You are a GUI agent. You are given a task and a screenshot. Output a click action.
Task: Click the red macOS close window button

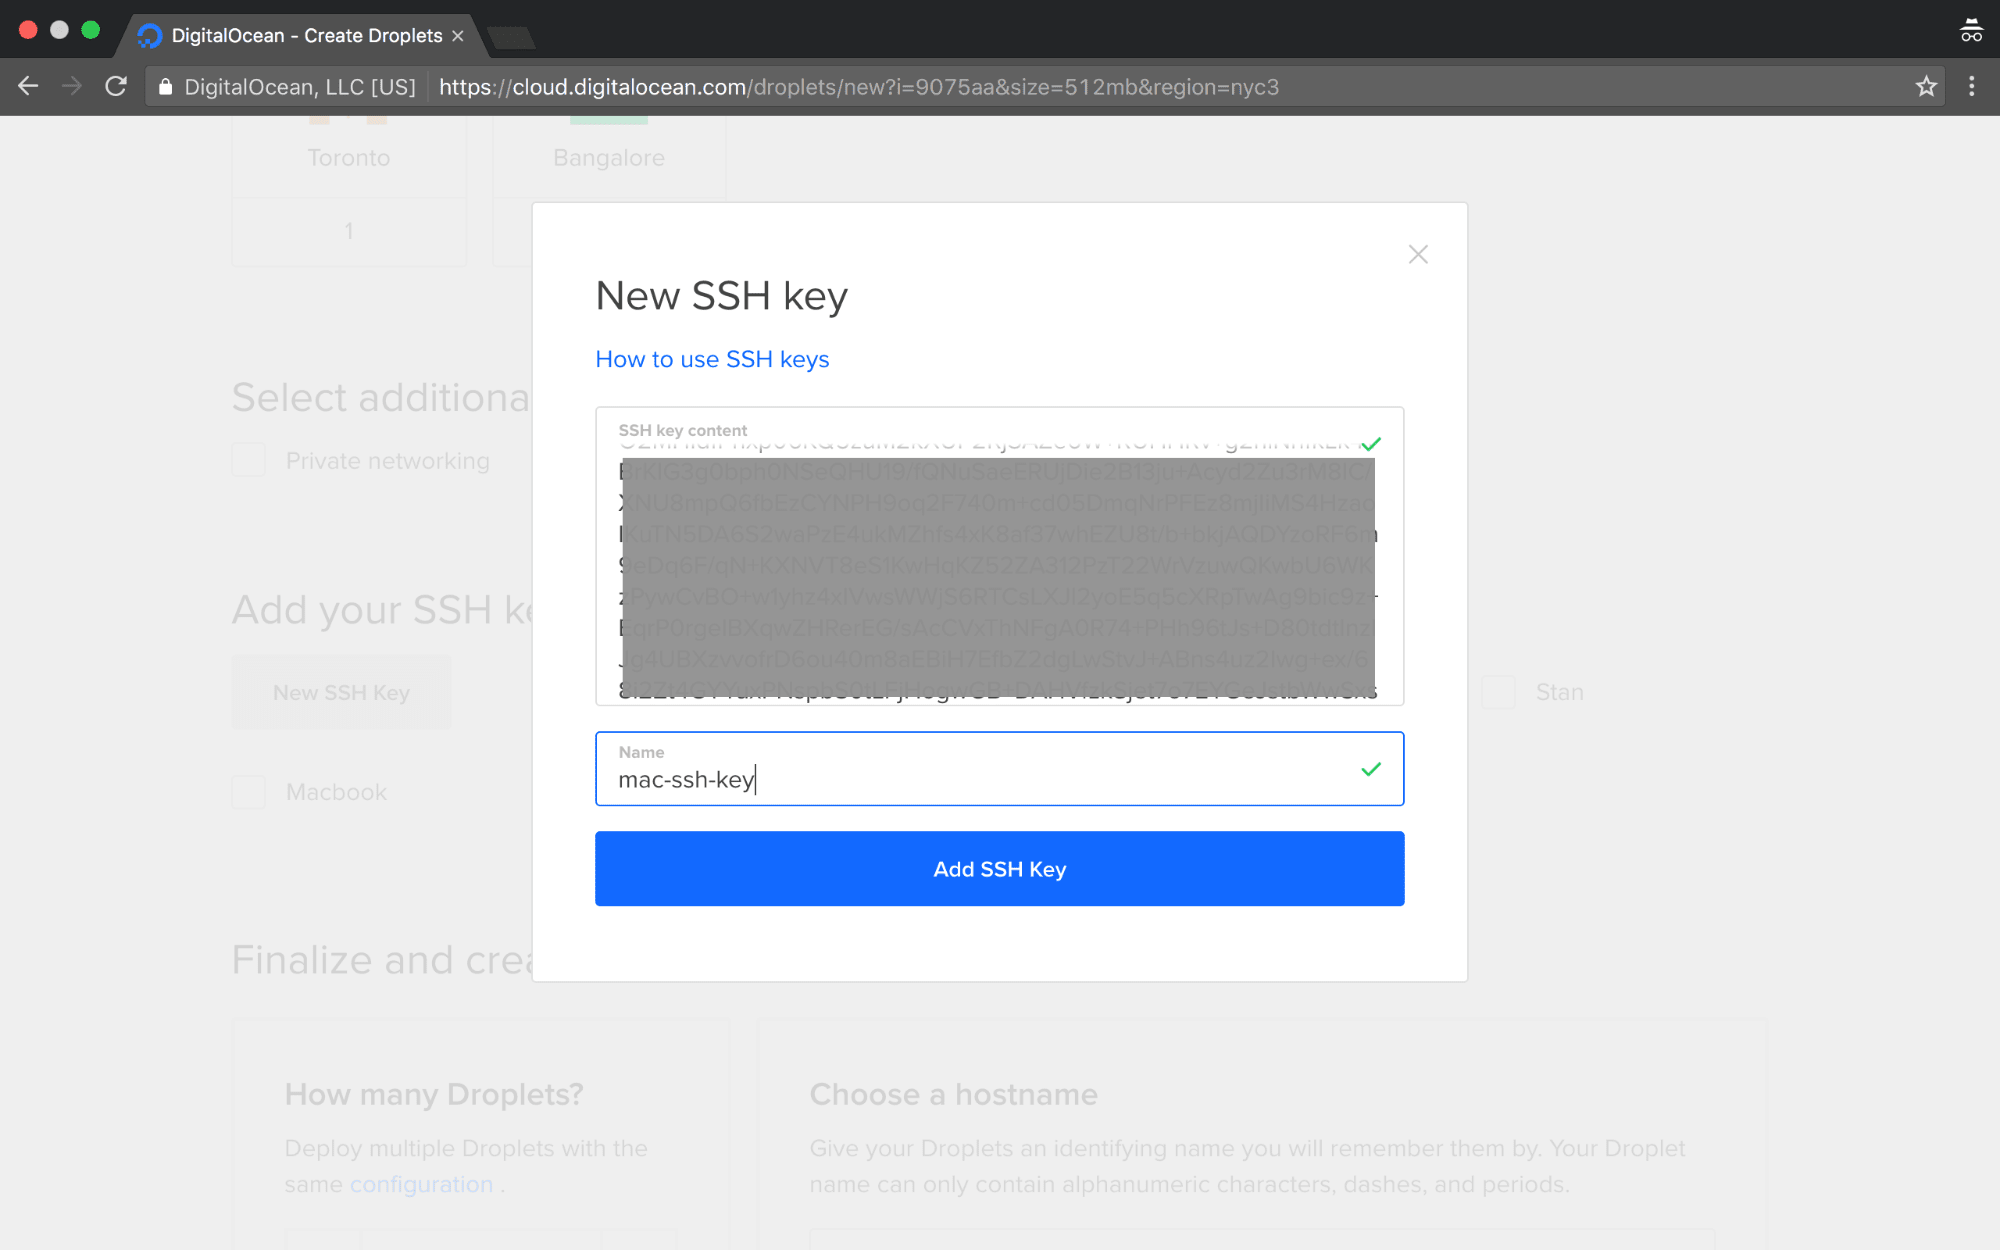click(28, 30)
